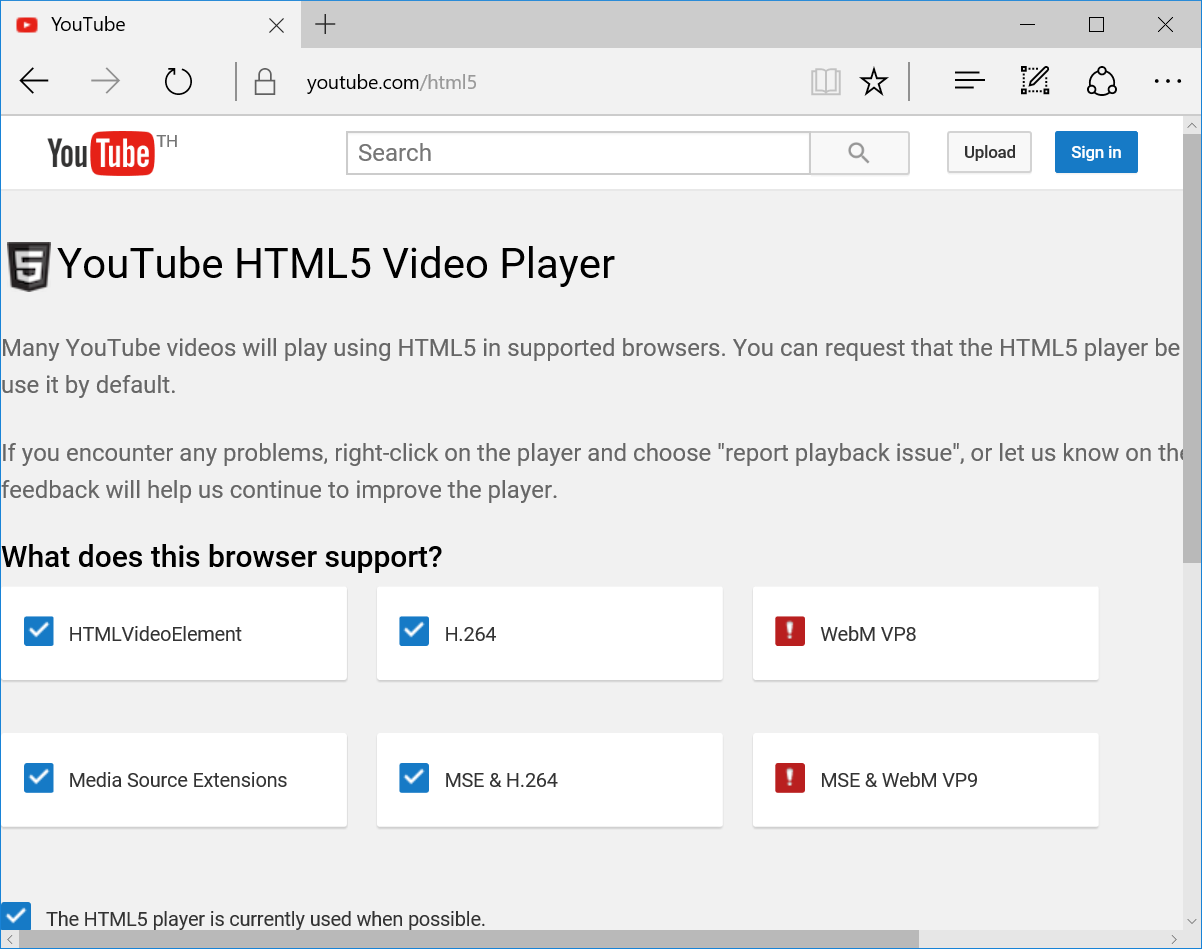Open a new tab with plus button
1202x949 pixels.
point(325,25)
